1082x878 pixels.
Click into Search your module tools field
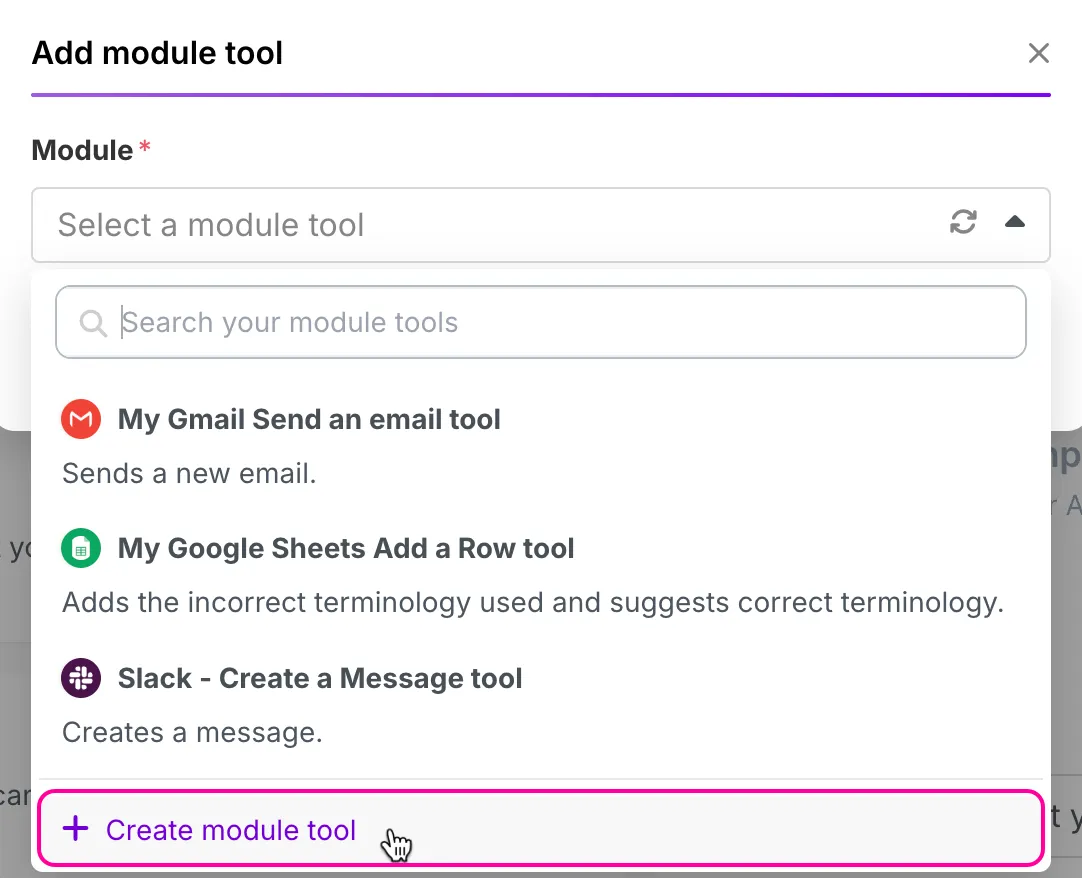541,322
